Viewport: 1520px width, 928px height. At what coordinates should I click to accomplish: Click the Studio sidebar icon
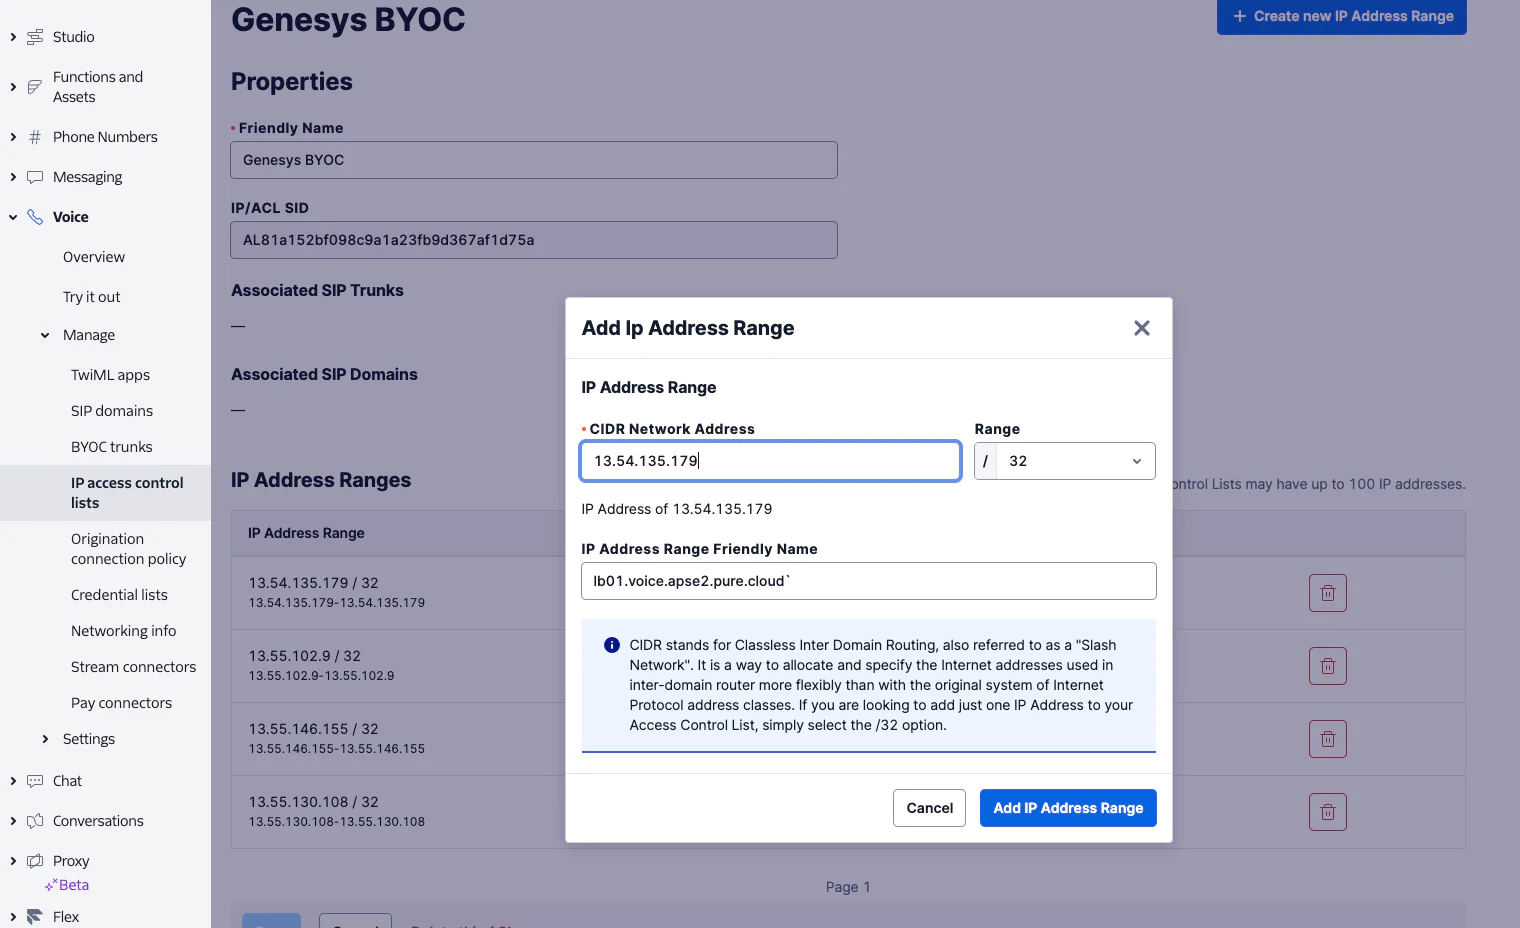(35, 37)
